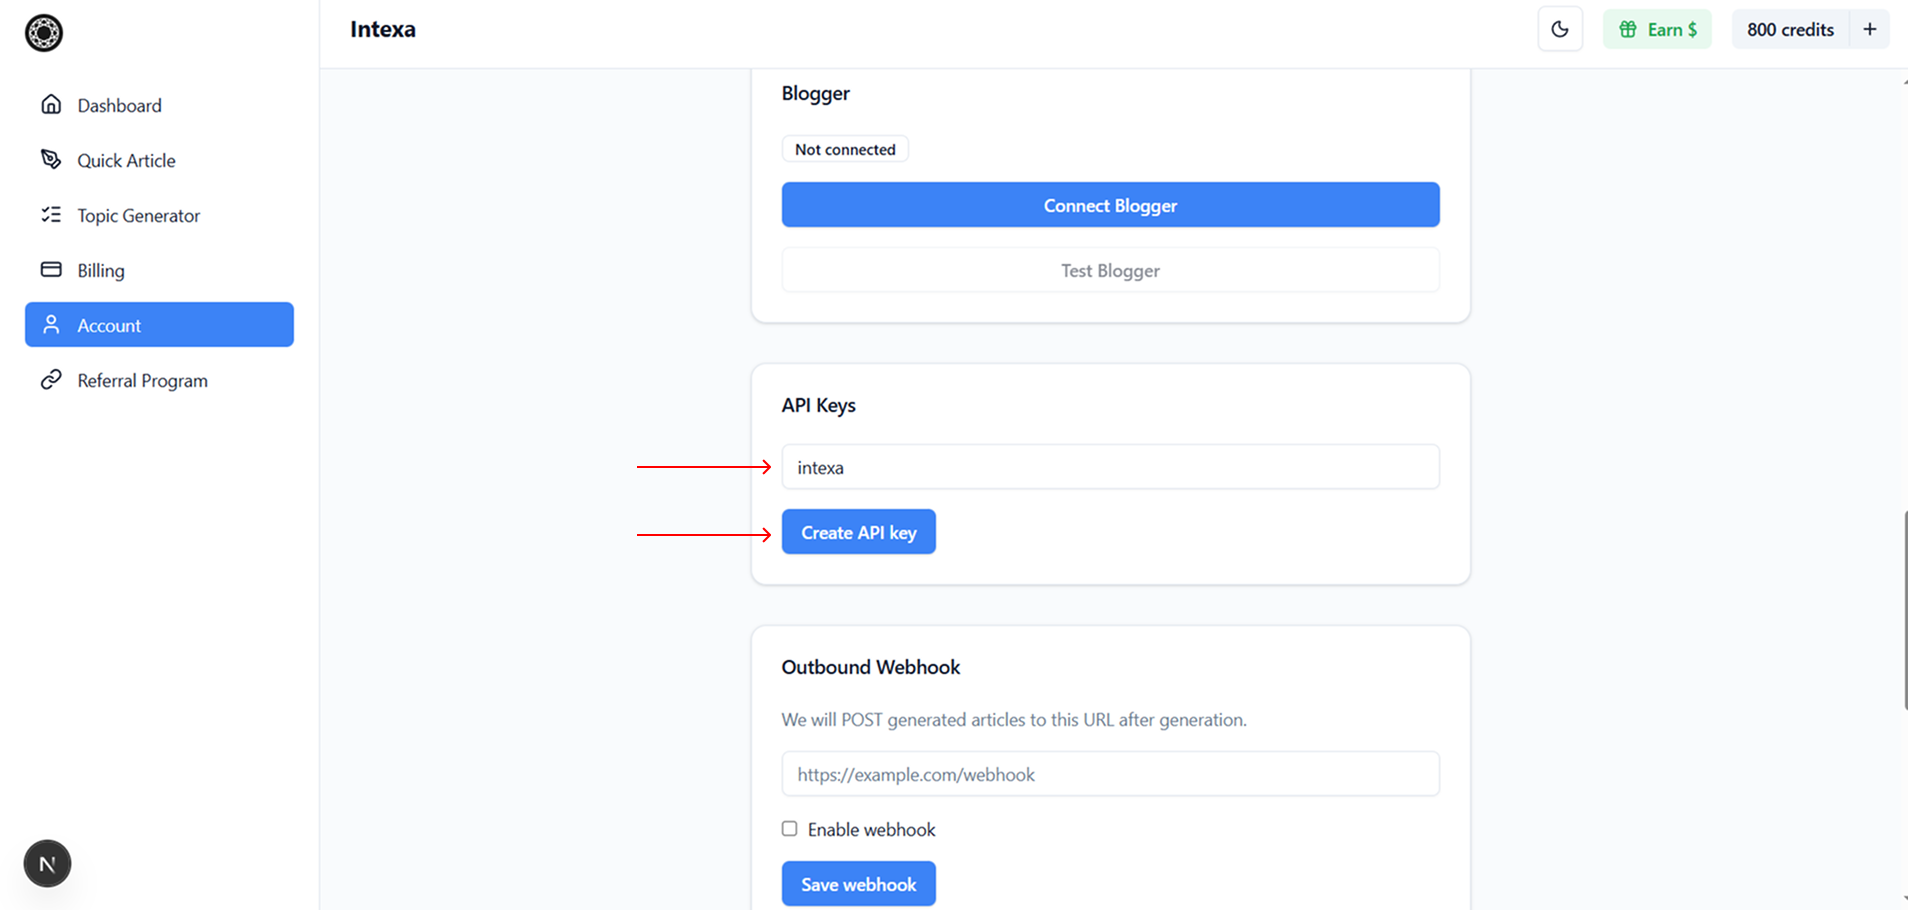Screen dimensions: 1908x910
Task: Click the Intexa logo icon
Action: point(44,33)
